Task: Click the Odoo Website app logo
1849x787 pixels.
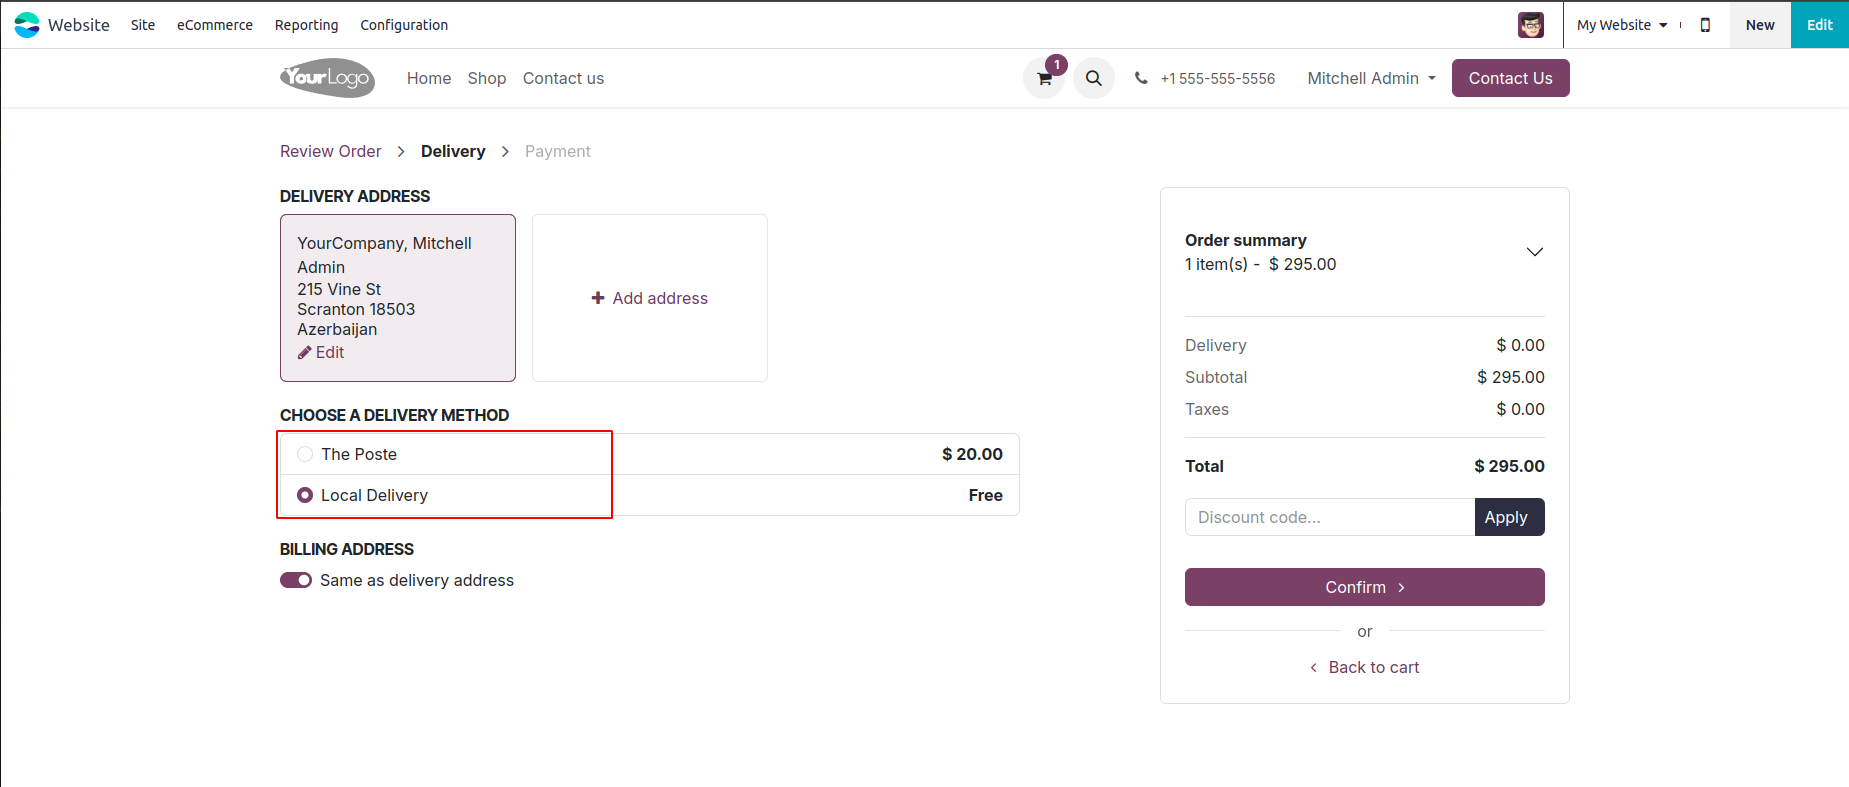Action: tap(27, 25)
